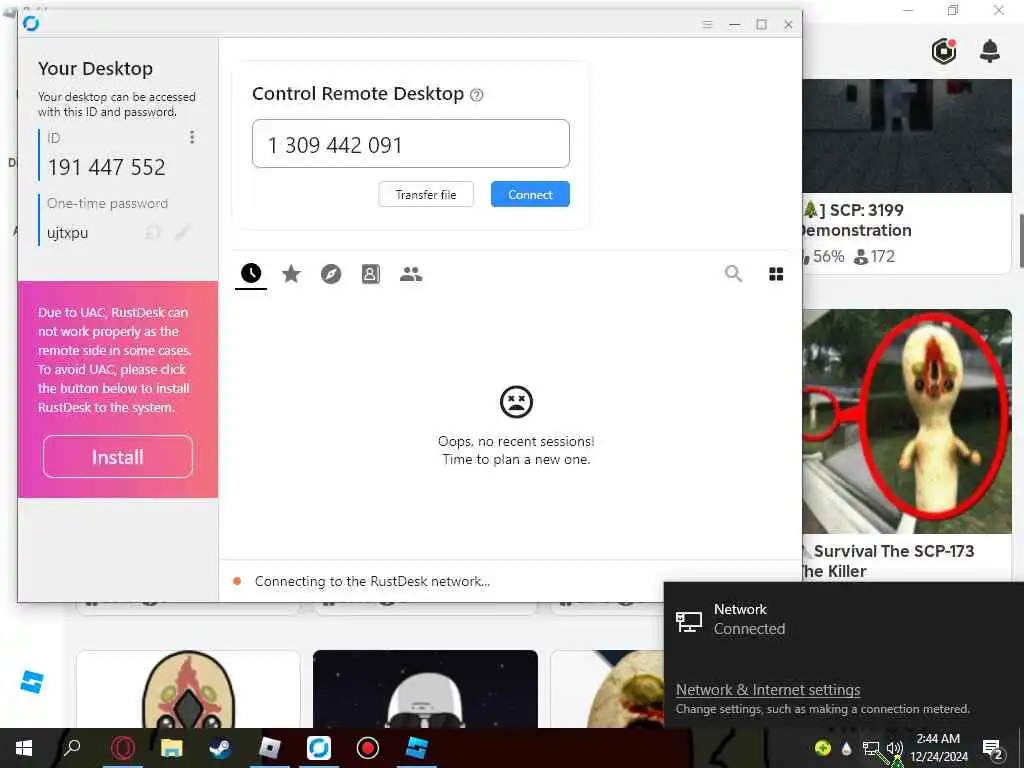The height and width of the screenshot is (768, 1024).
Task: Click the taskbar clock showing 2:44 AM
Action: tap(938, 748)
